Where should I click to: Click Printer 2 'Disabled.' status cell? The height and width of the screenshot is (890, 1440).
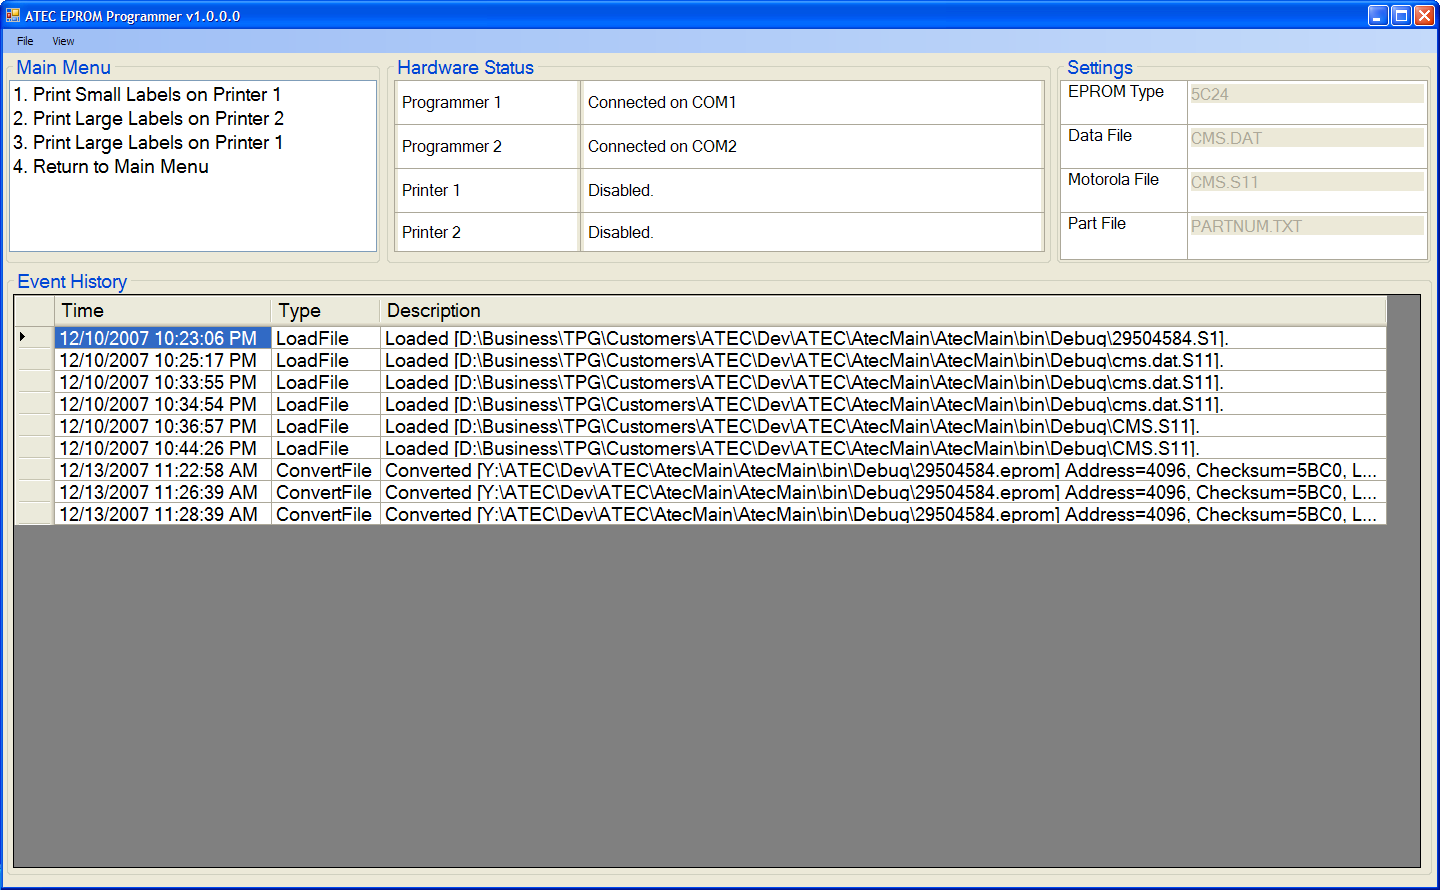812,232
